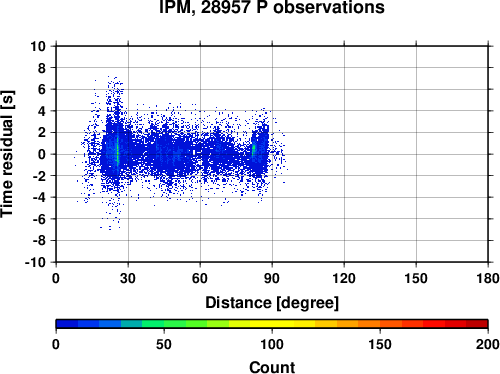Image resolution: width=500 pixels, height=374 pixels.
Task: Click the x-axis tick label 30
Action: click(x=128, y=278)
